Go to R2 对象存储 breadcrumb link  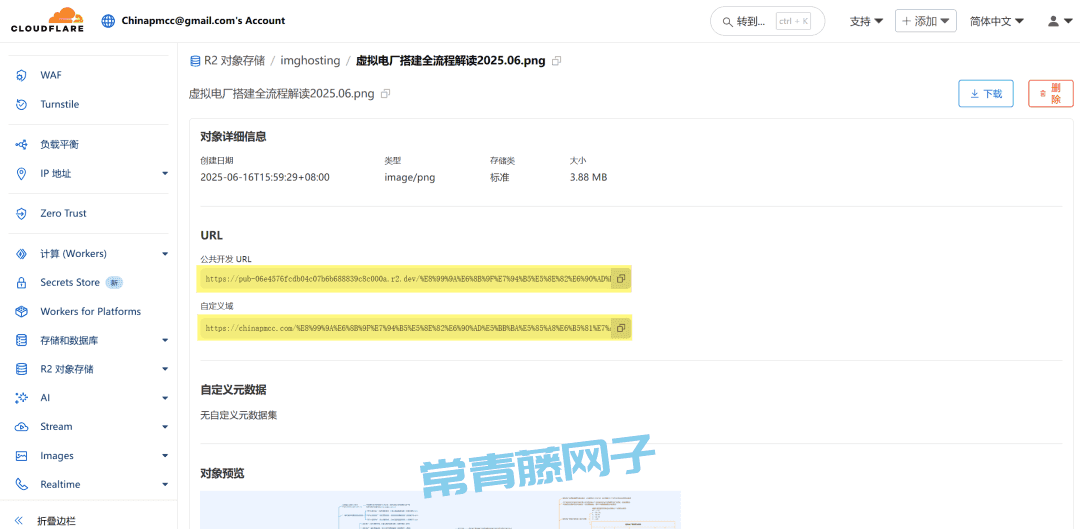(x=234, y=61)
